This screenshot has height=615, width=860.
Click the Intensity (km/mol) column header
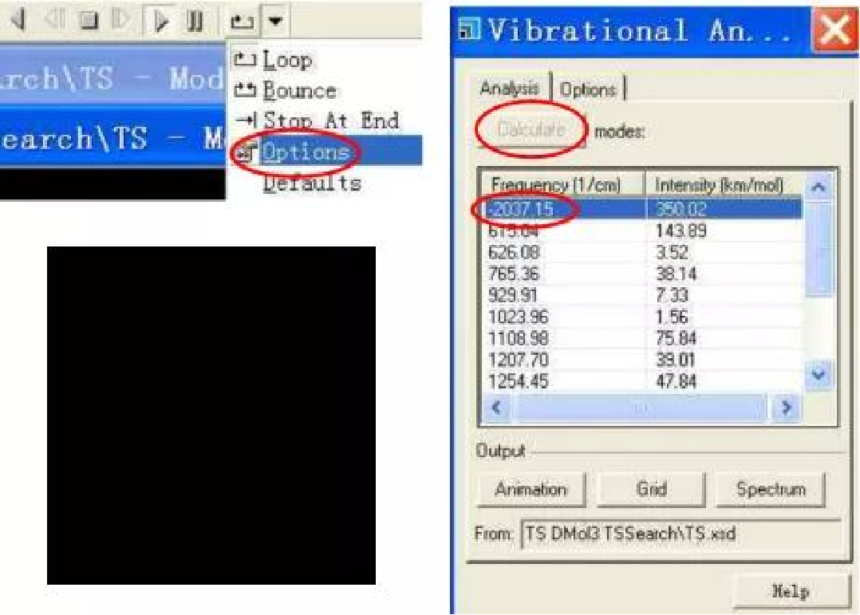[723, 185]
